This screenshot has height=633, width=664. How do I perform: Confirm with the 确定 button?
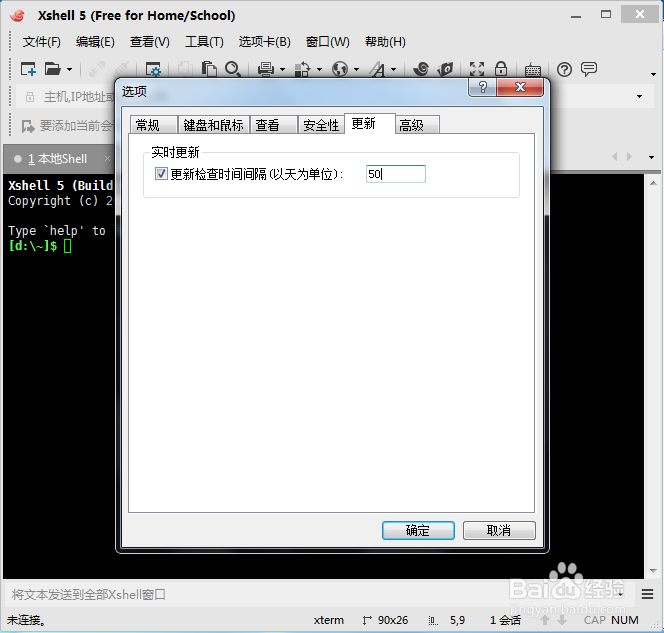(x=418, y=531)
